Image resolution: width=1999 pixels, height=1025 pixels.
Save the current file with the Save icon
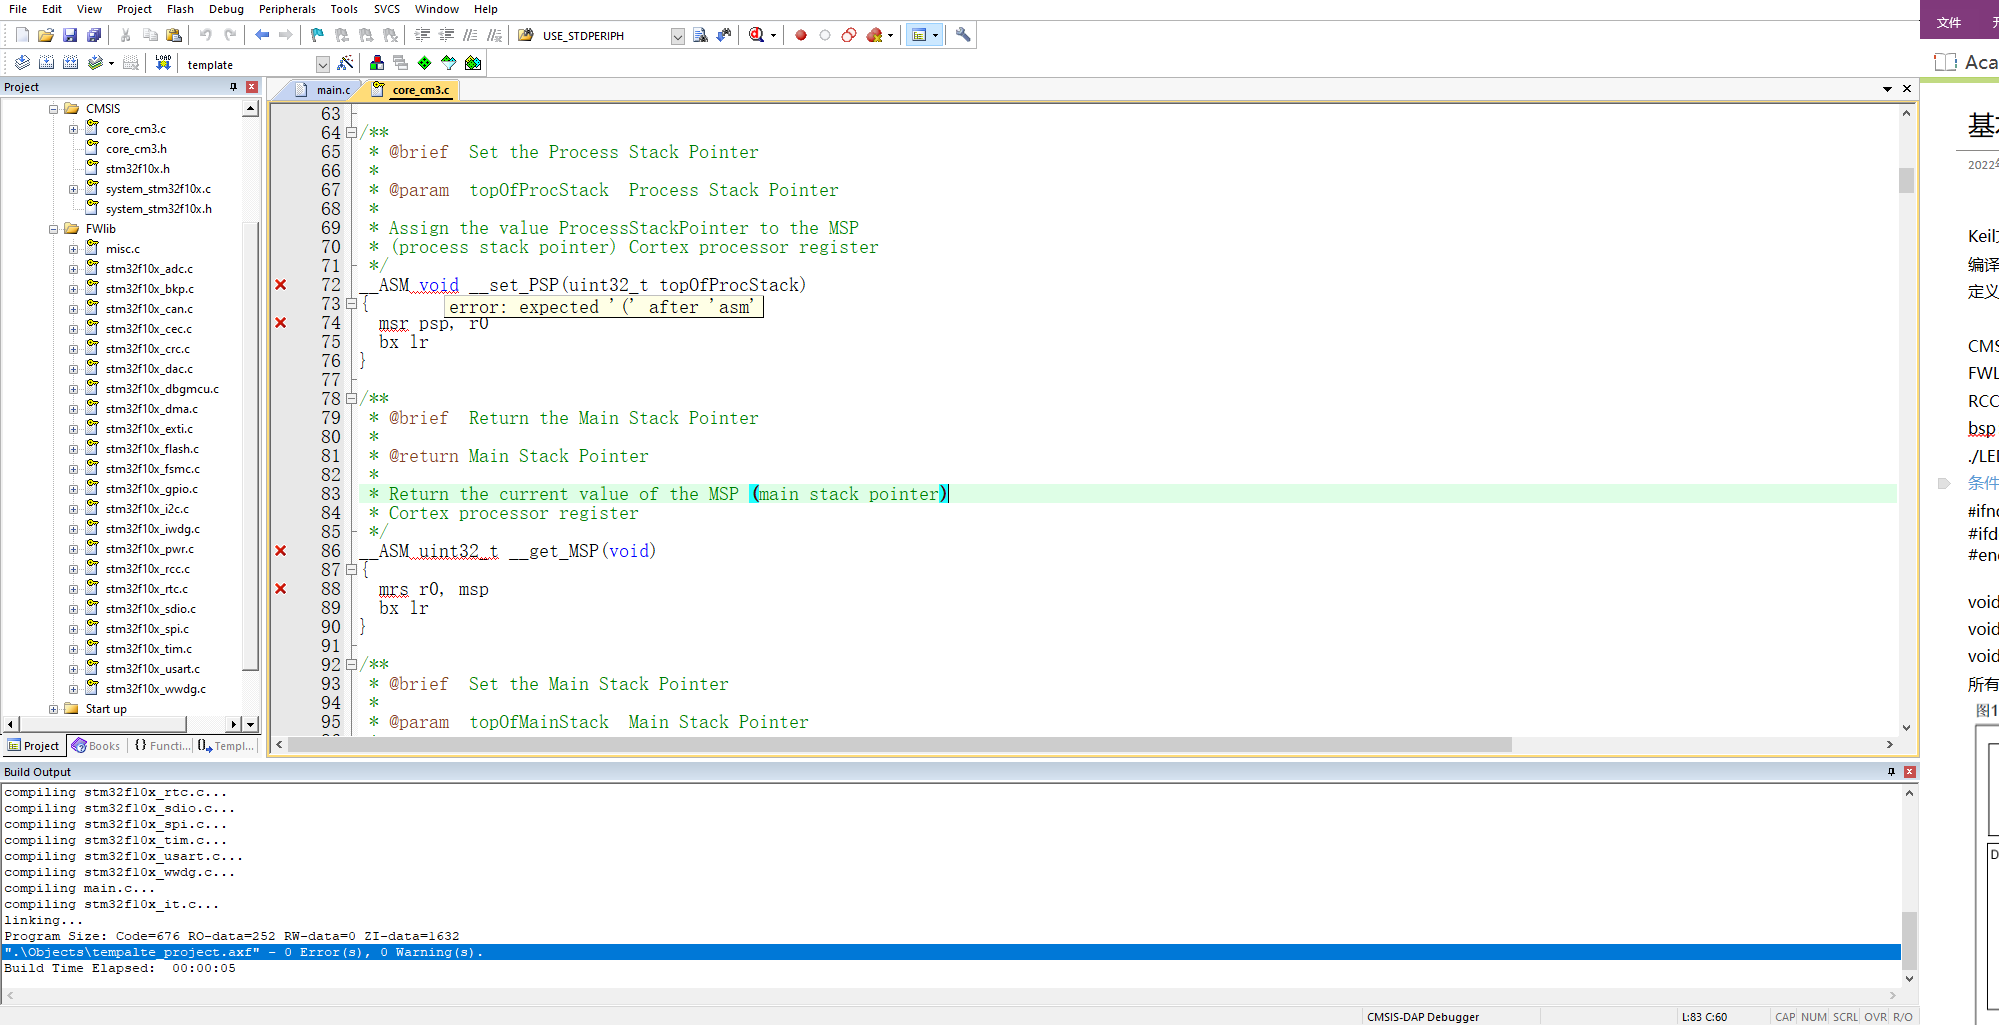coord(70,35)
